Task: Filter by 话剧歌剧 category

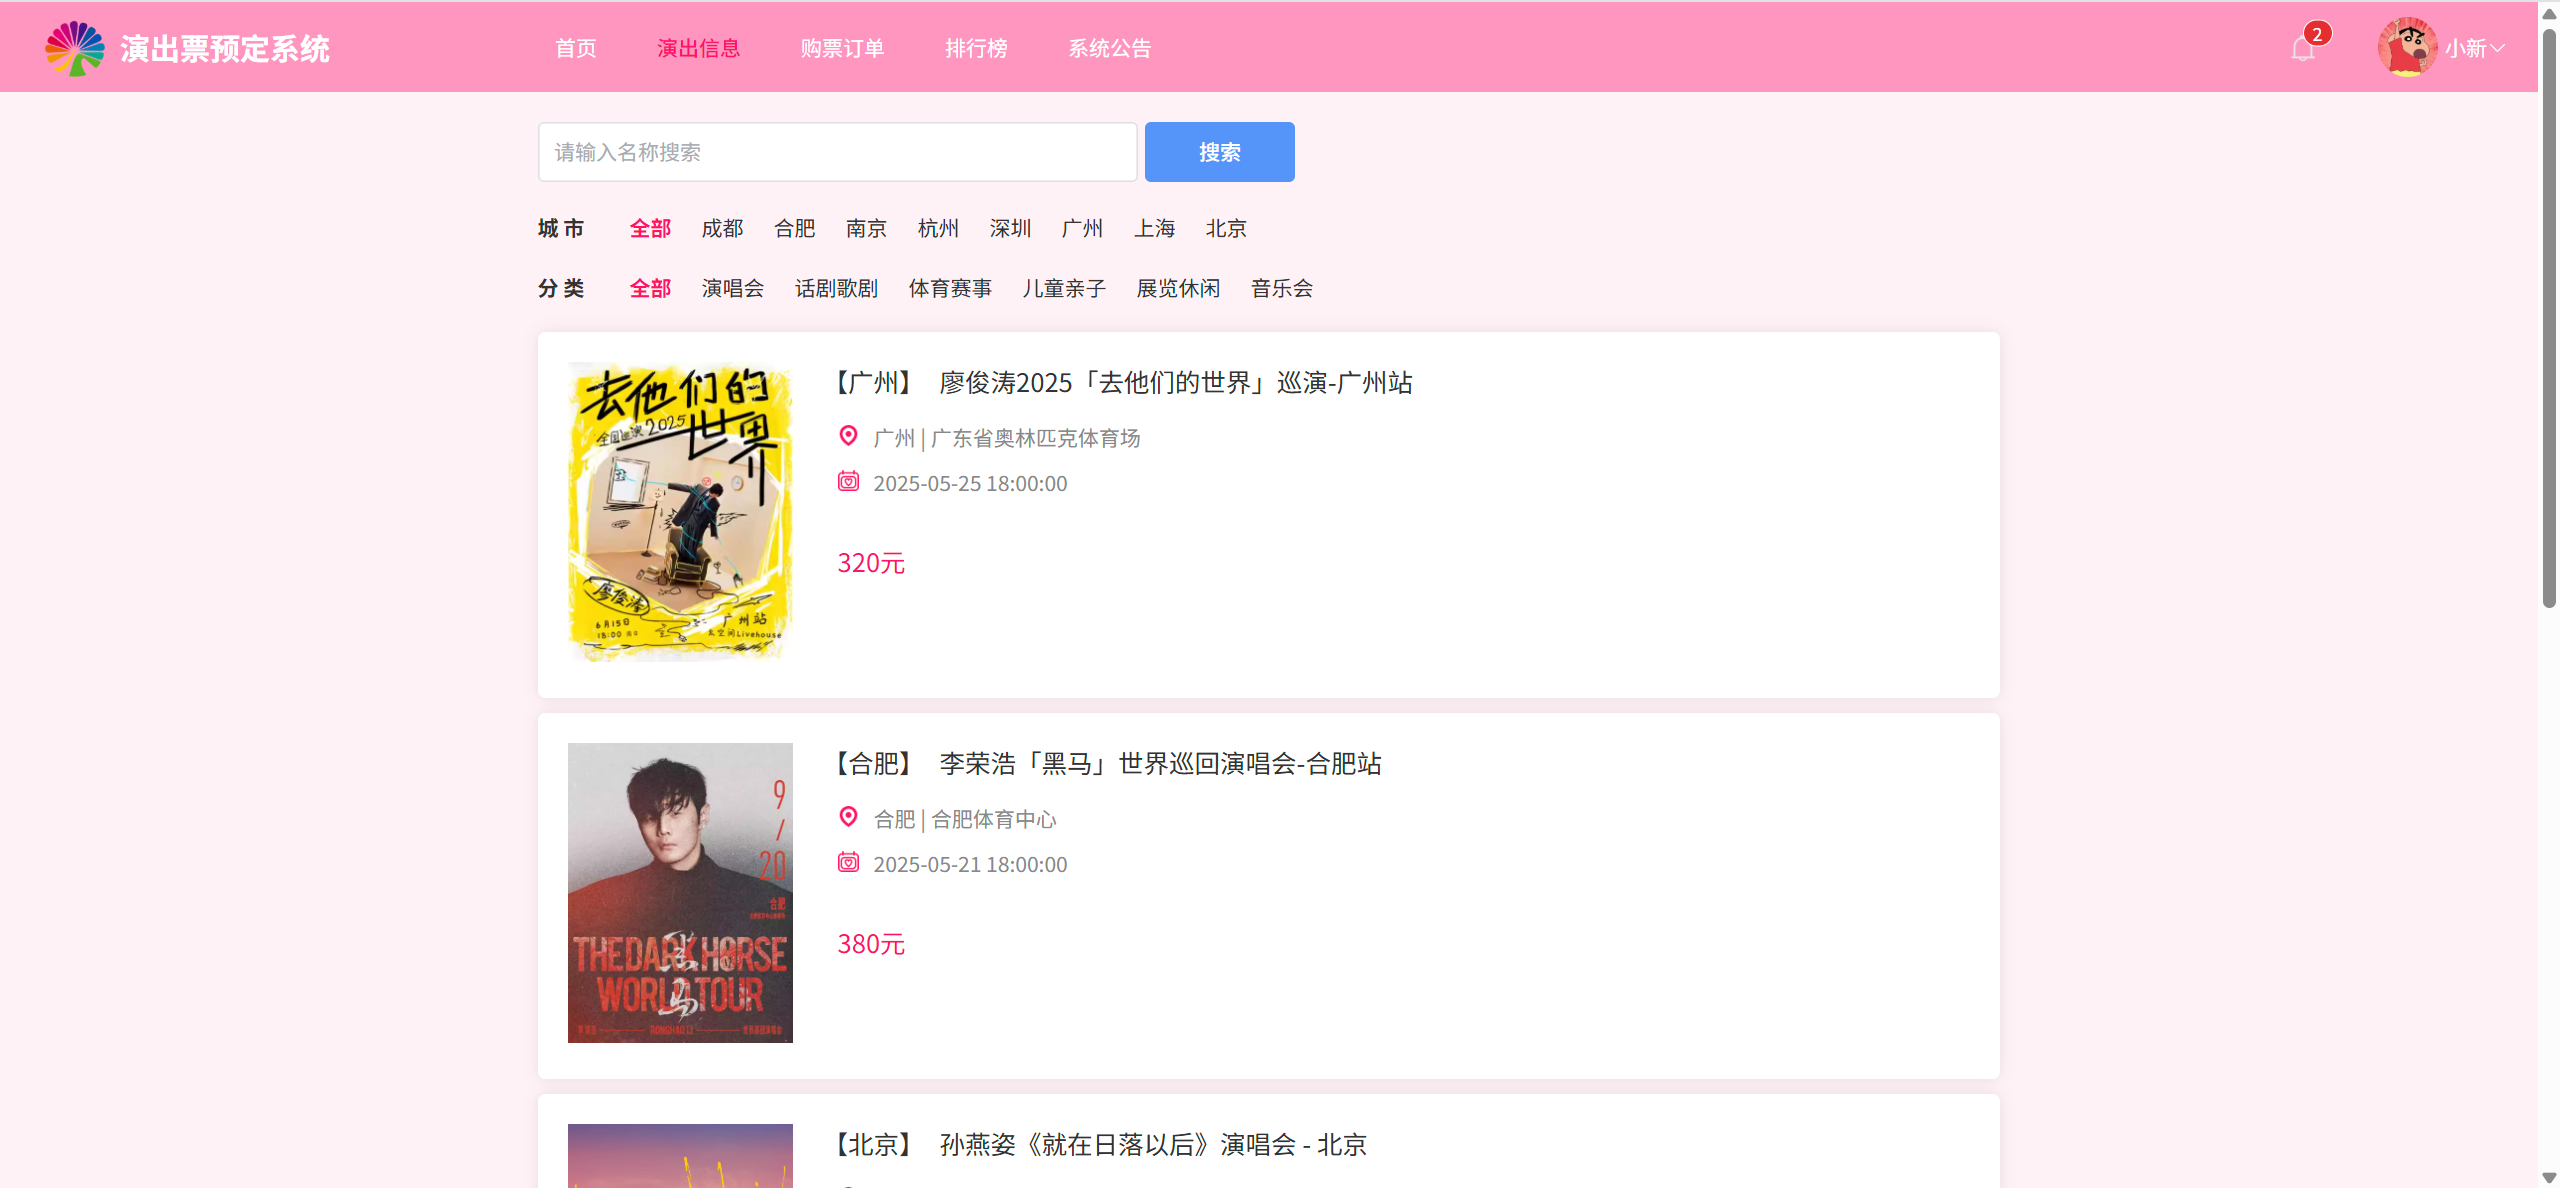Action: pyautogui.click(x=836, y=289)
